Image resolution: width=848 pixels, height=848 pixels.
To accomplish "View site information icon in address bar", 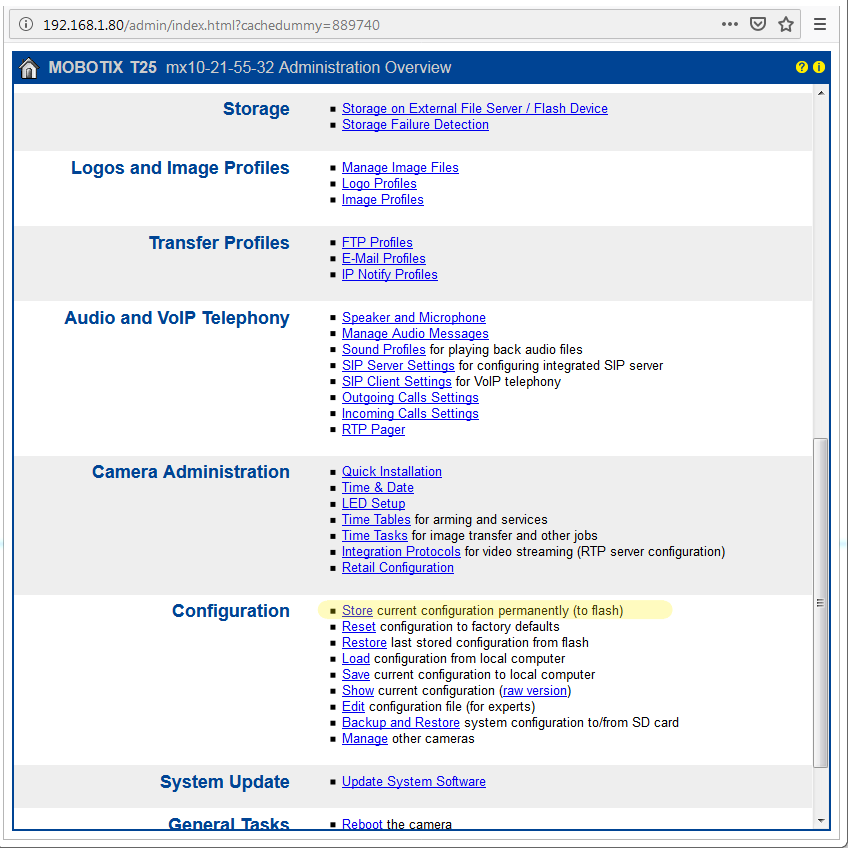I will [x=26, y=24].
